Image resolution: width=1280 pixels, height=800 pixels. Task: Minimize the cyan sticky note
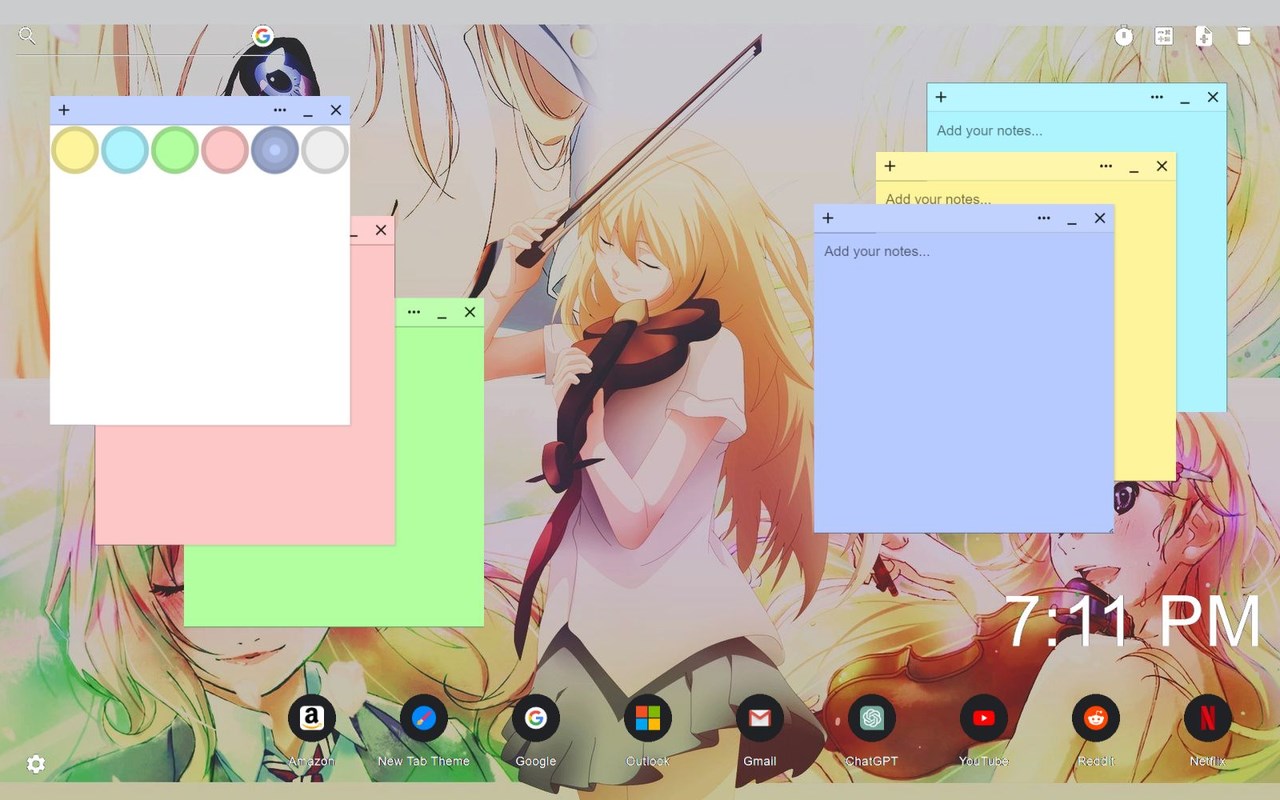(x=1185, y=98)
